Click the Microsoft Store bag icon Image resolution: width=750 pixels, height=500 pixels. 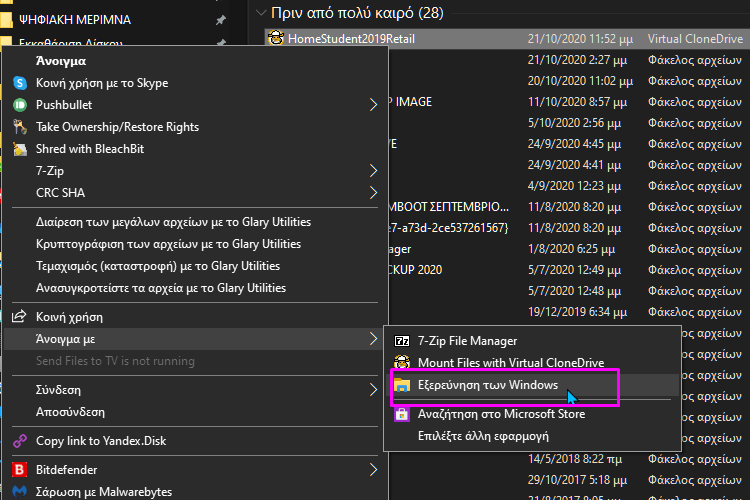coord(402,414)
